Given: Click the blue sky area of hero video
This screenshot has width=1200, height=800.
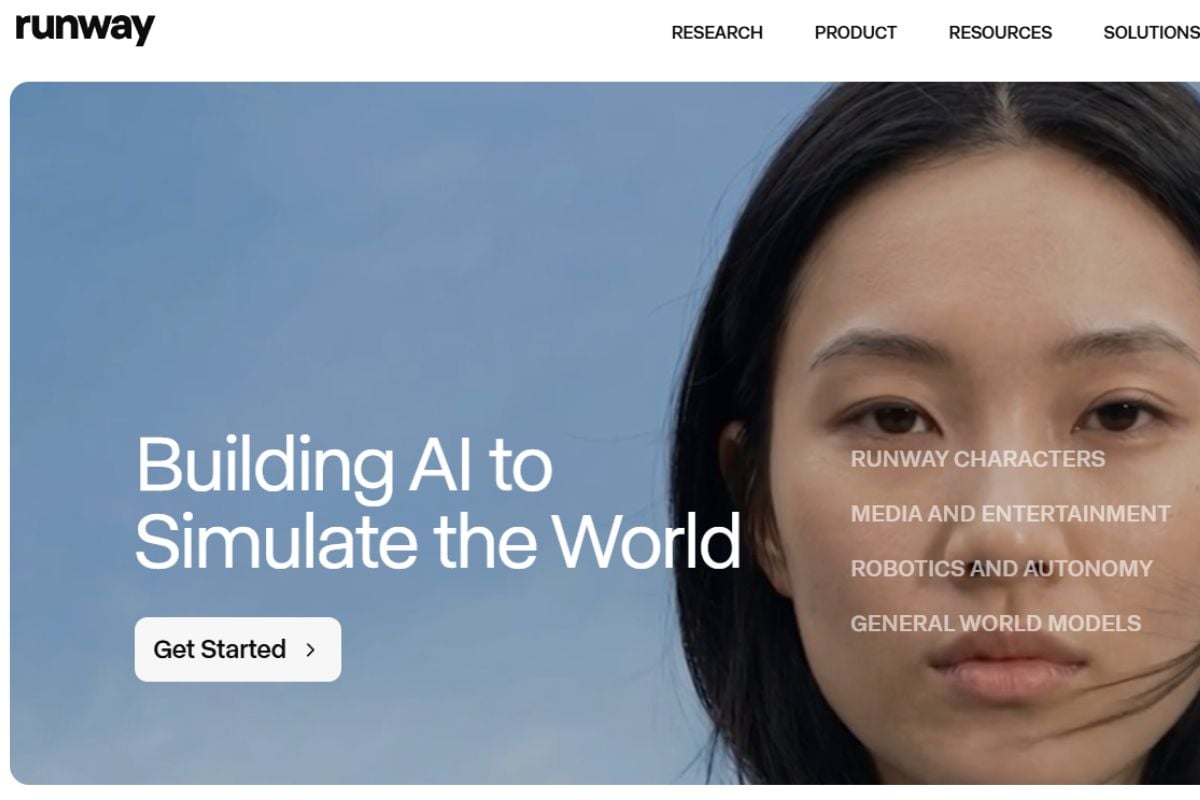Looking at the screenshot, I should coord(350,250).
